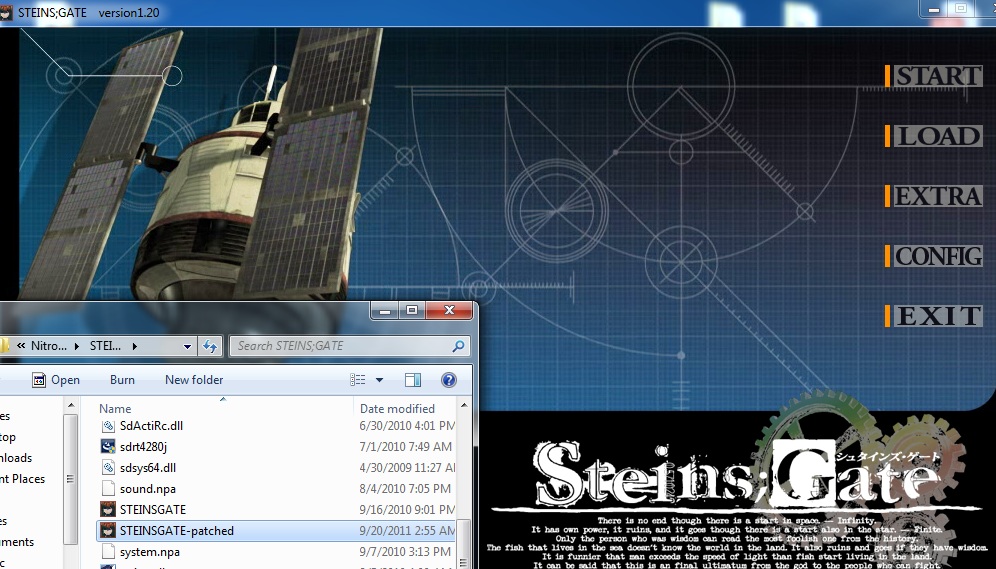Click the sdrt4280j file icon
996x569 pixels.
pos(108,446)
